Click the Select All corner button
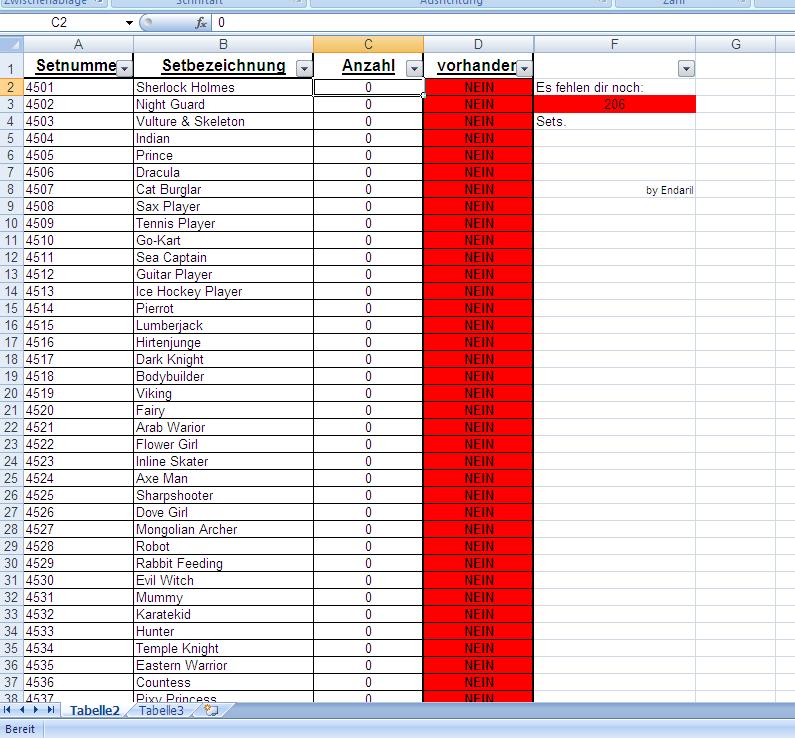 coord(11,44)
